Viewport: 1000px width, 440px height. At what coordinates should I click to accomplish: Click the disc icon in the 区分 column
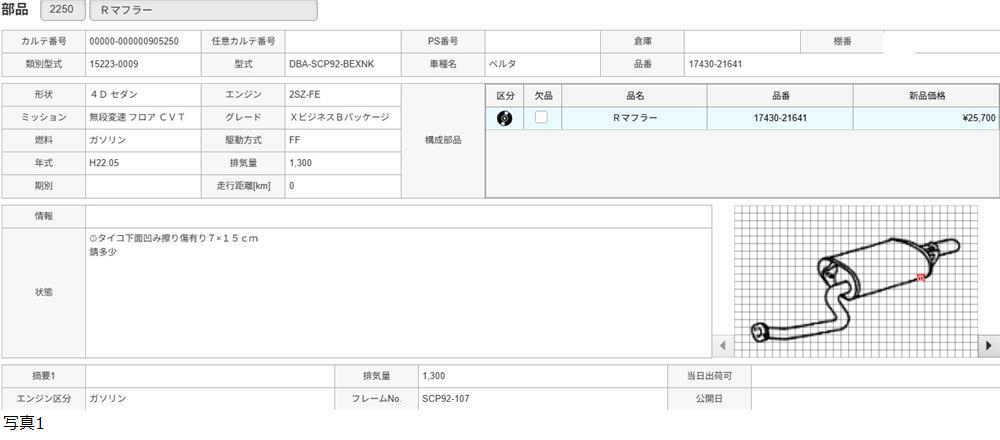pos(504,118)
